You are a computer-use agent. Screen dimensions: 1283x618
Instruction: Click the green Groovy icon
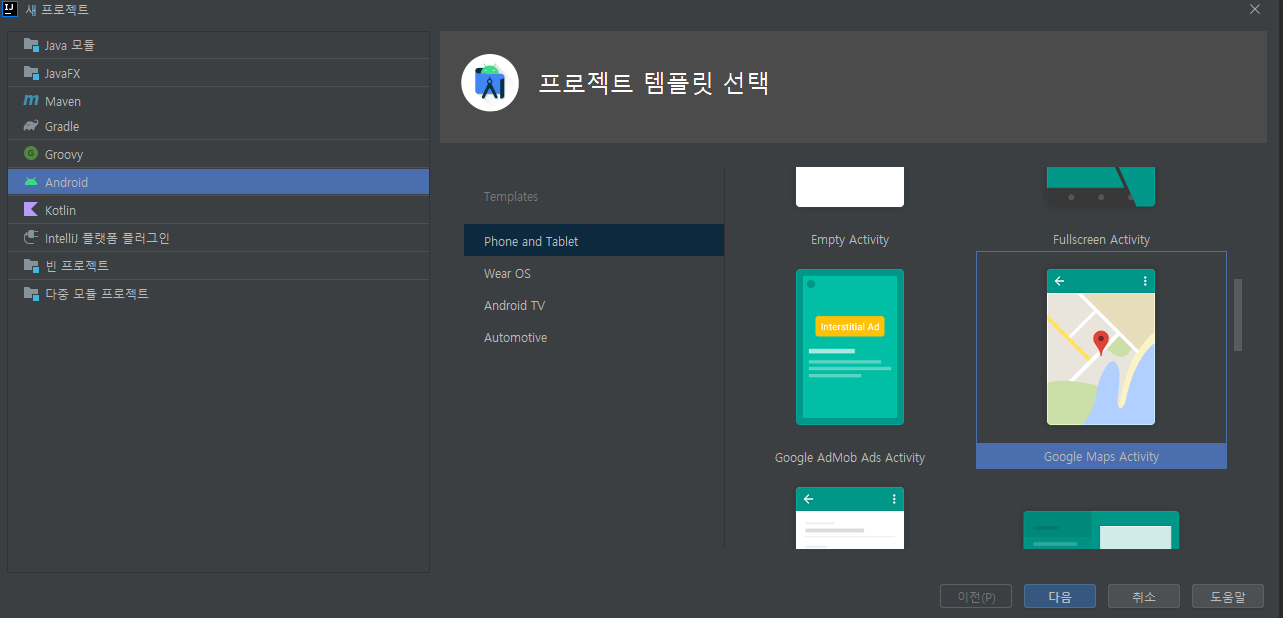point(31,154)
